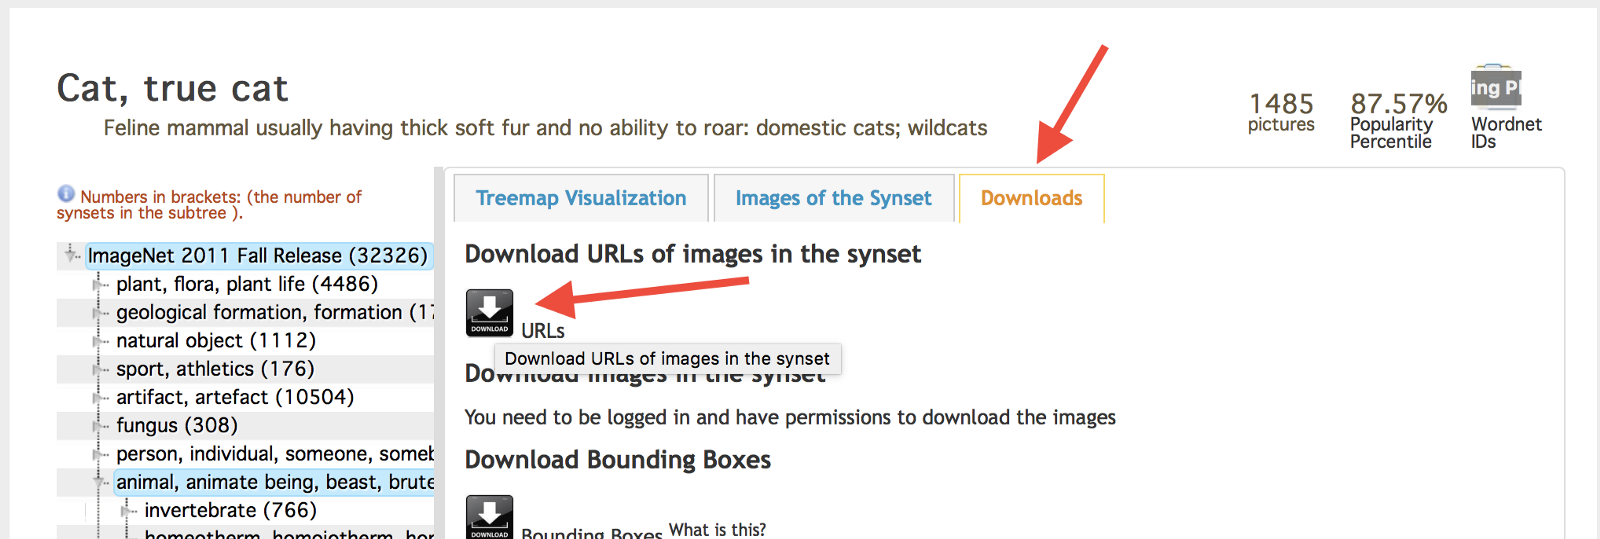Click the blue info icon beside Numbers in brackets
The height and width of the screenshot is (539, 1600).
(66, 194)
